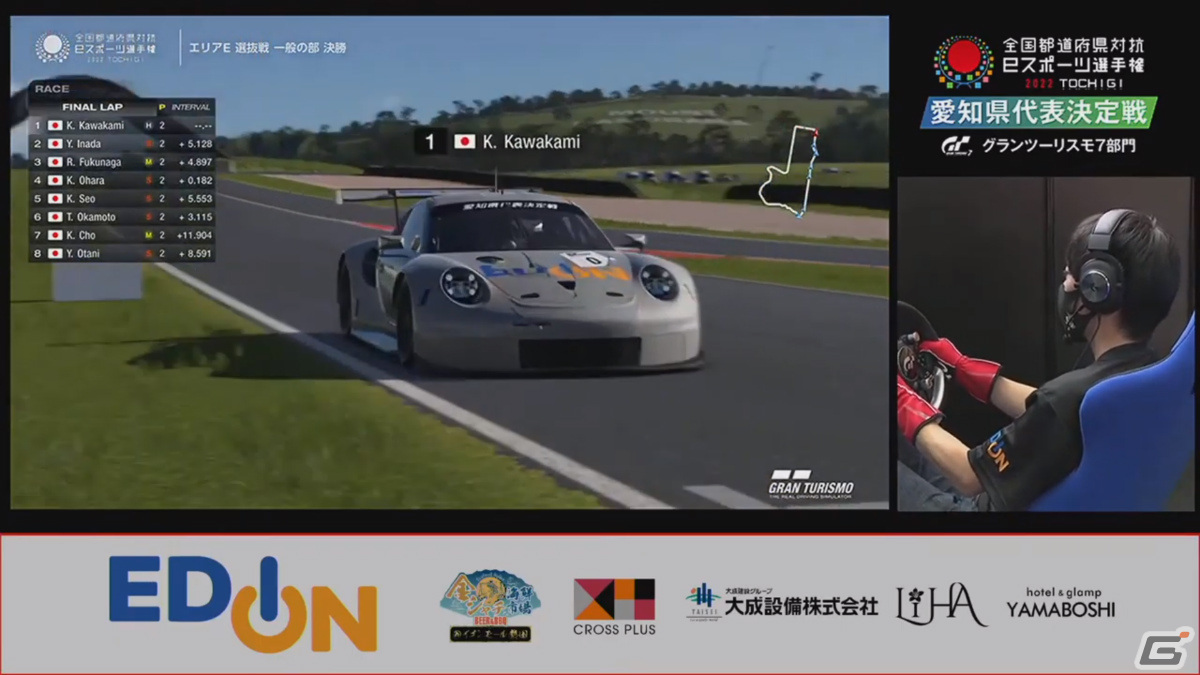The image size is (1200, 675).
Task: Click the hotel & glamp YAMABOSHI logo
Action: point(1061,601)
